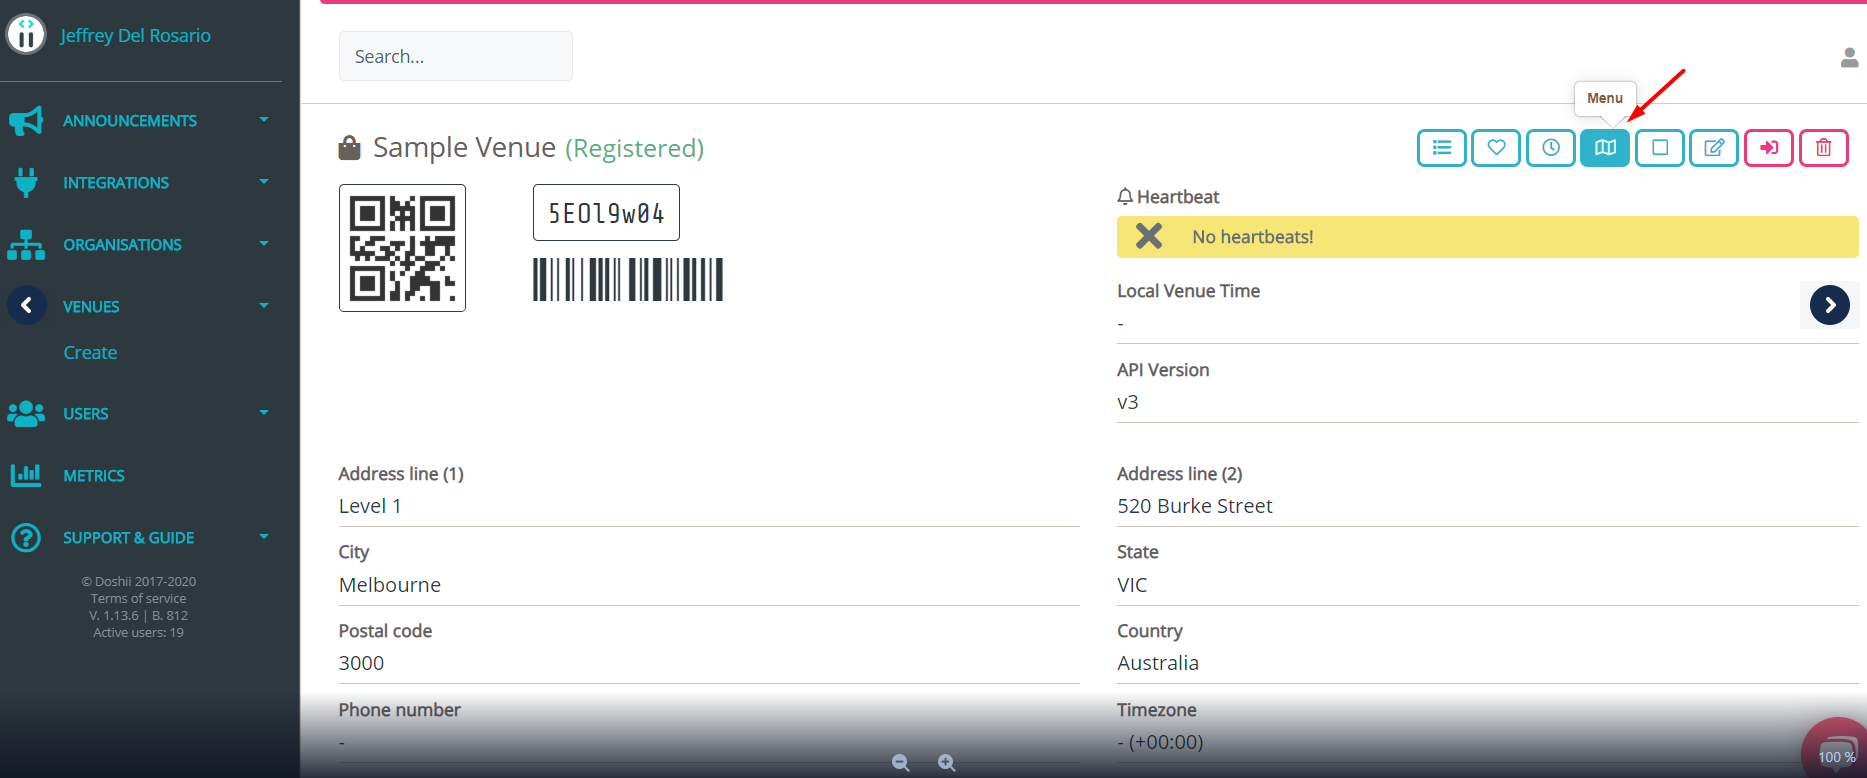Click the venue barcode image
1867x778 pixels.
628,279
